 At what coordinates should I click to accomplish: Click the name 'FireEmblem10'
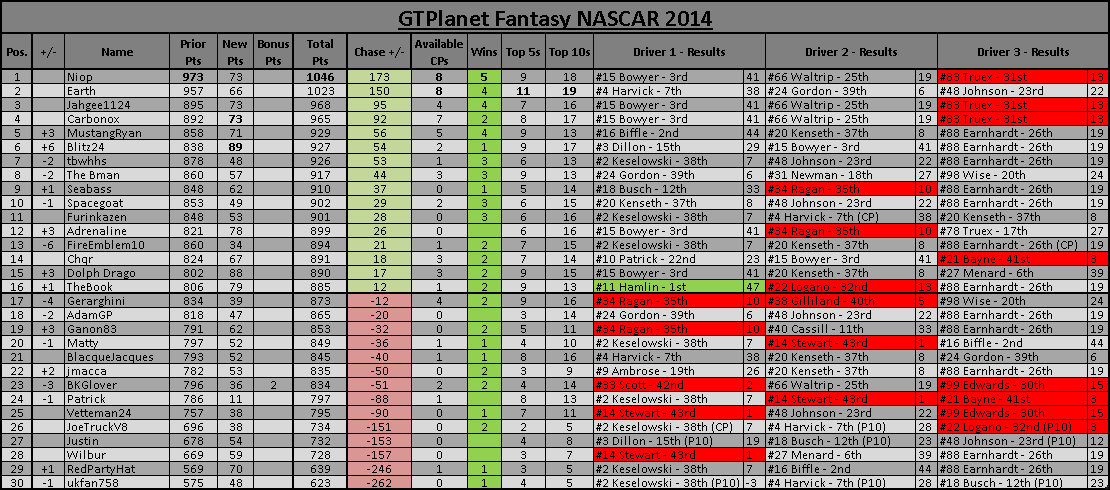pos(117,244)
